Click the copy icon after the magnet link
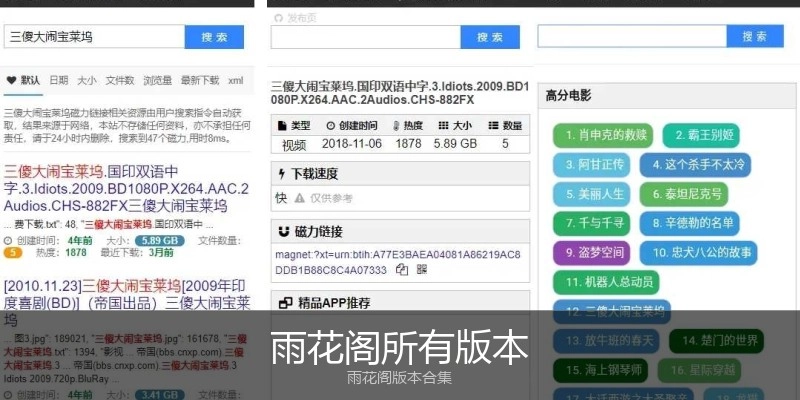The height and width of the screenshot is (400, 800). pos(402,270)
